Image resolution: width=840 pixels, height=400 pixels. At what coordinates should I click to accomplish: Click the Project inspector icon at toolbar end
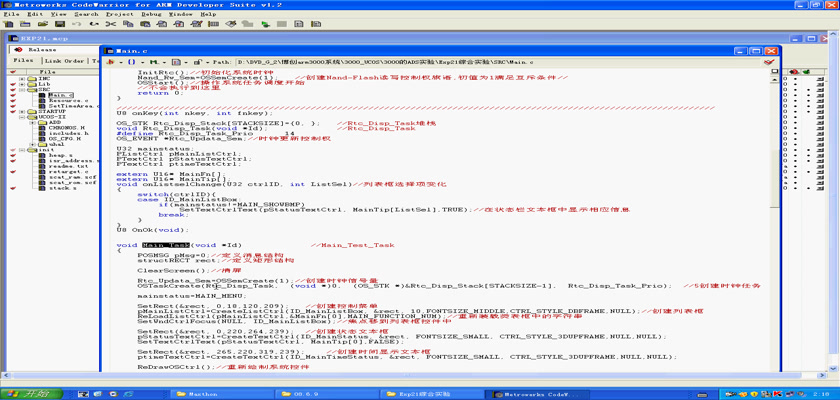point(317,24)
